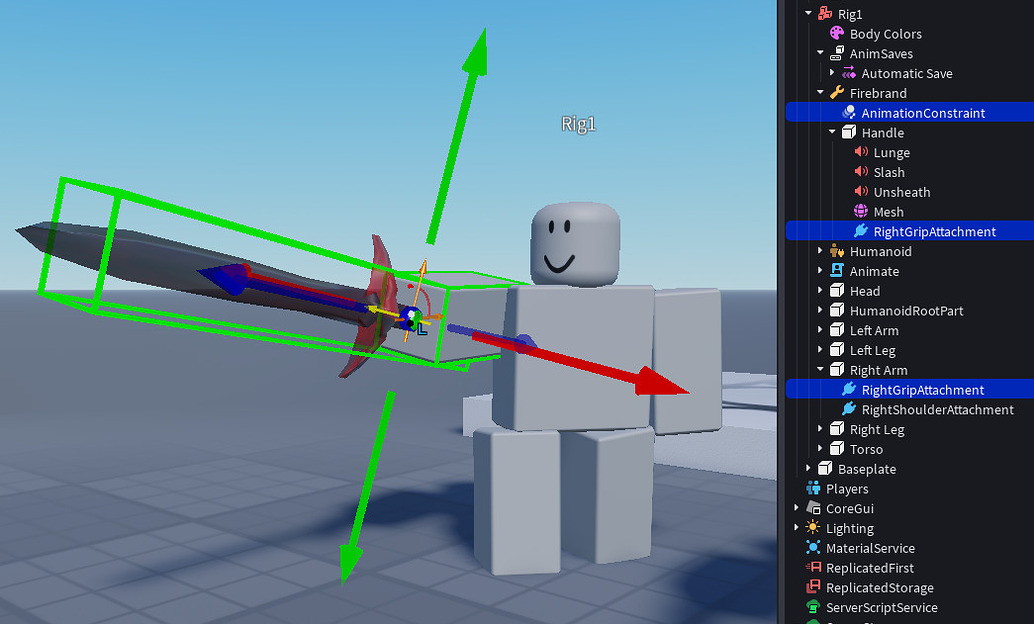Collapse the Rig1 tree node

pyautogui.click(x=808, y=13)
